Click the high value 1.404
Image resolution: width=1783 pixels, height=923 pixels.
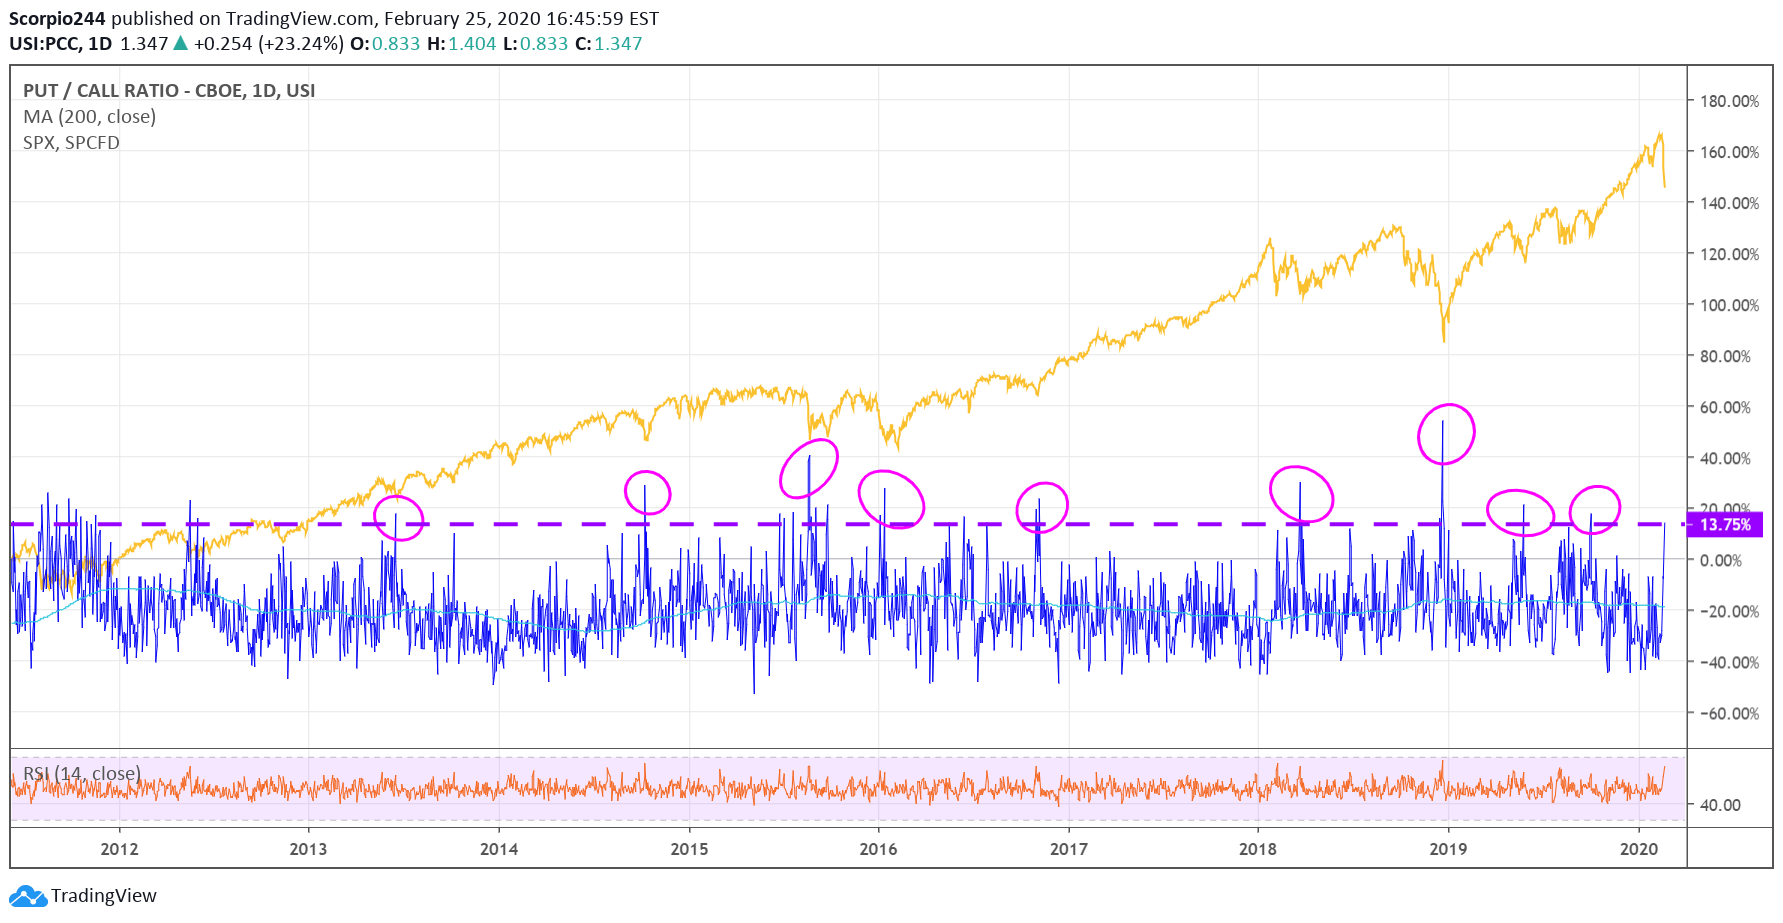(472, 44)
